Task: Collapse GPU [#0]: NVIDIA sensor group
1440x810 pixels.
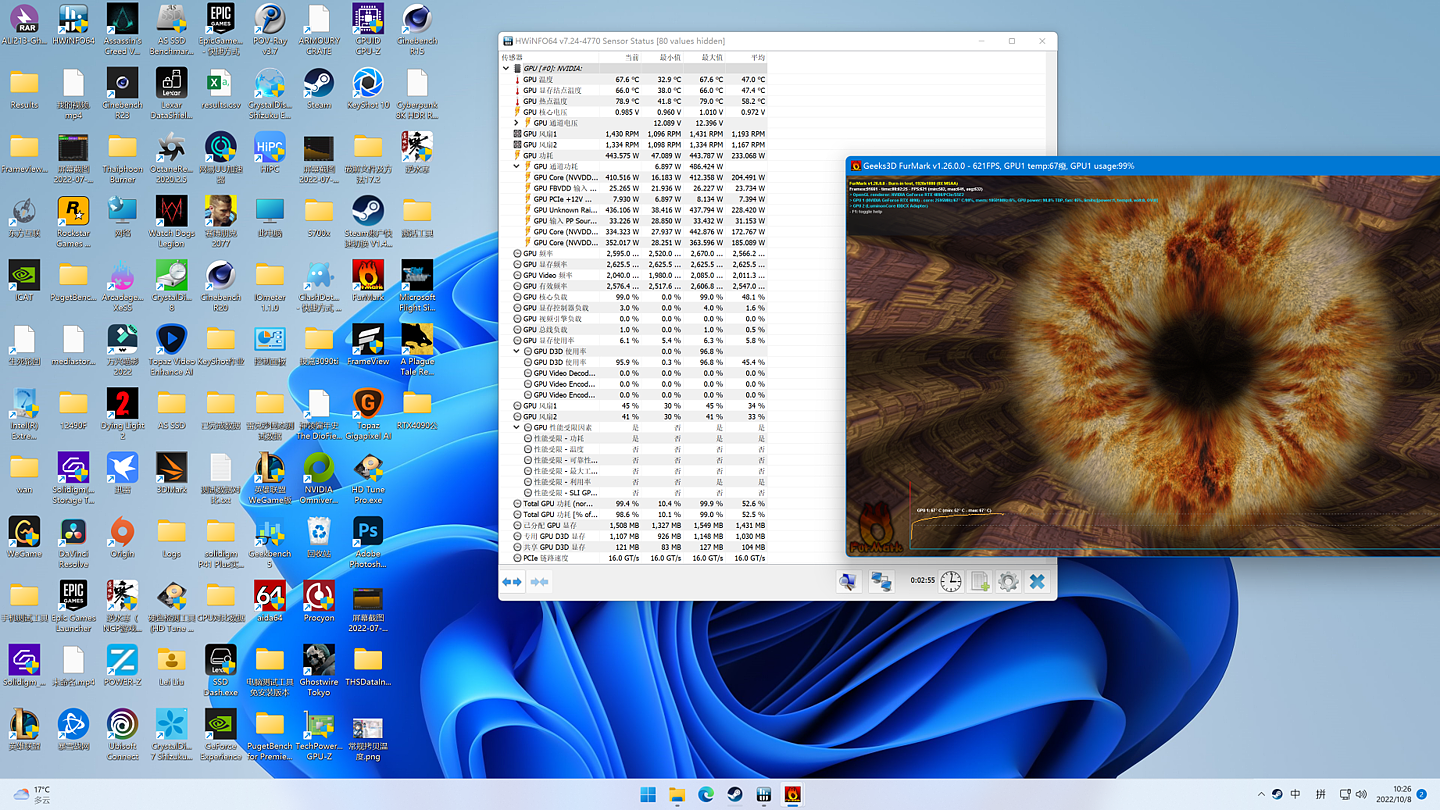Action: click(506, 69)
